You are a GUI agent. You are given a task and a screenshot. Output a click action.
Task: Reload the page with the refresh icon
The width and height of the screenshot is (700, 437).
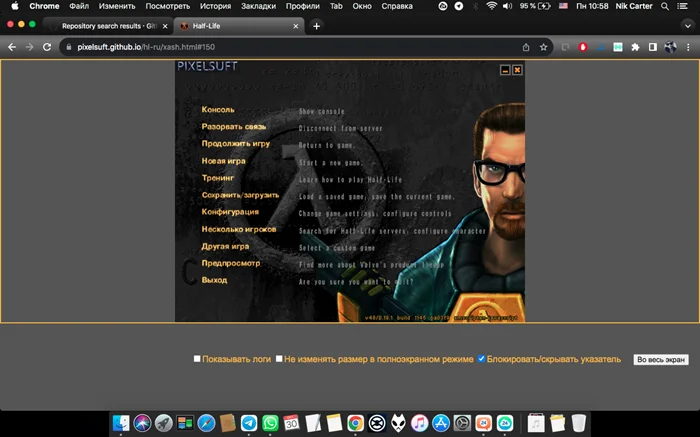[x=47, y=47]
